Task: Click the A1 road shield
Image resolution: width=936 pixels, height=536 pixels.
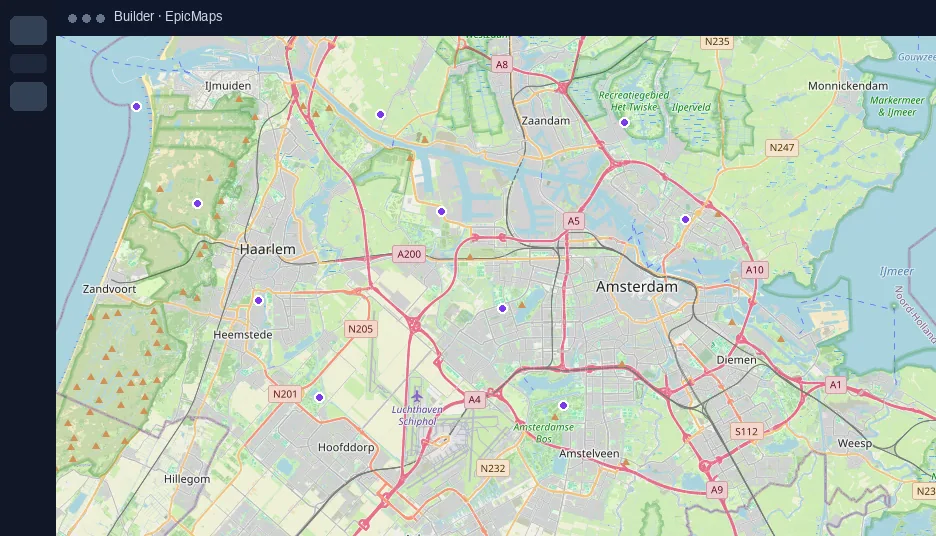Action: tap(835, 385)
